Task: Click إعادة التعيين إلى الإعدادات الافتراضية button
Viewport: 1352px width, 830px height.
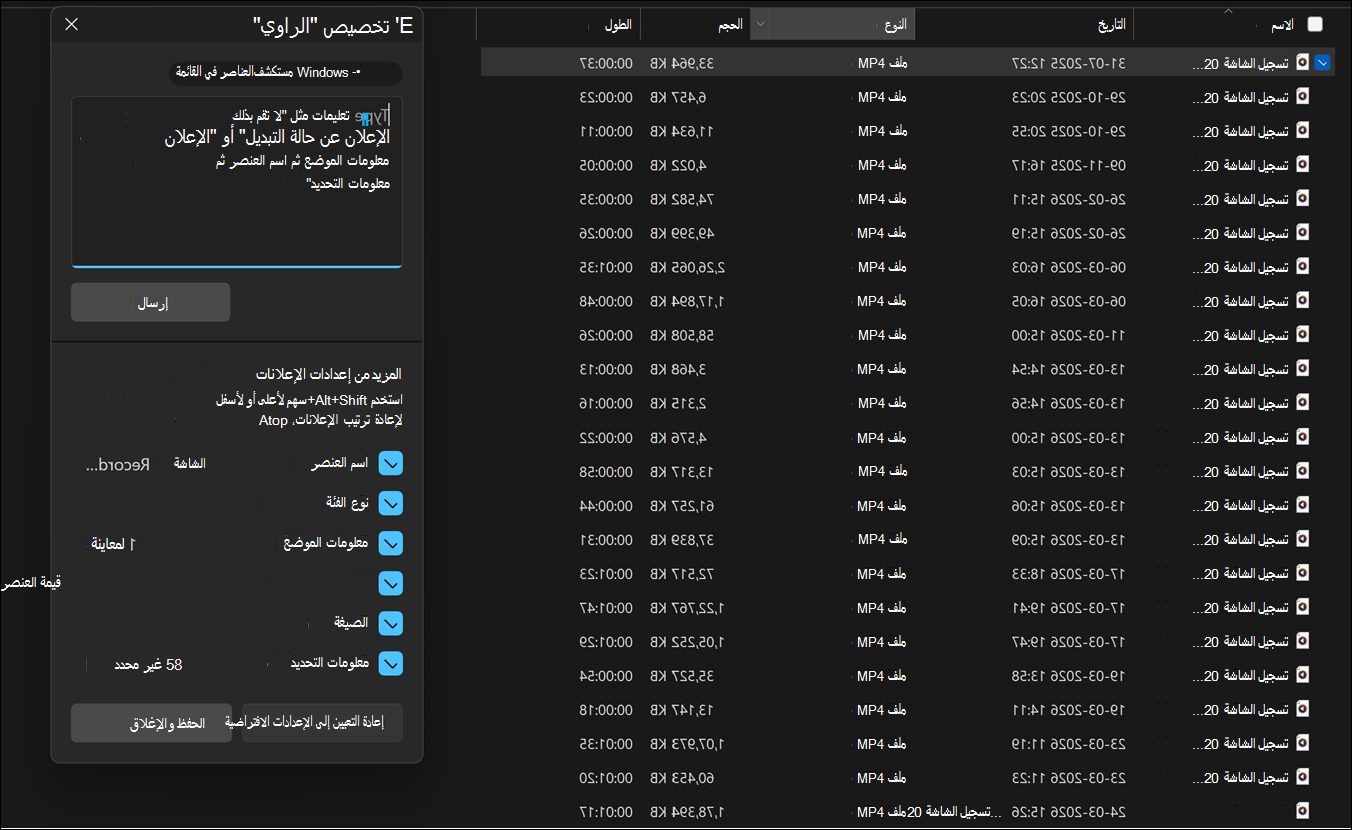Action: (322, 723)
